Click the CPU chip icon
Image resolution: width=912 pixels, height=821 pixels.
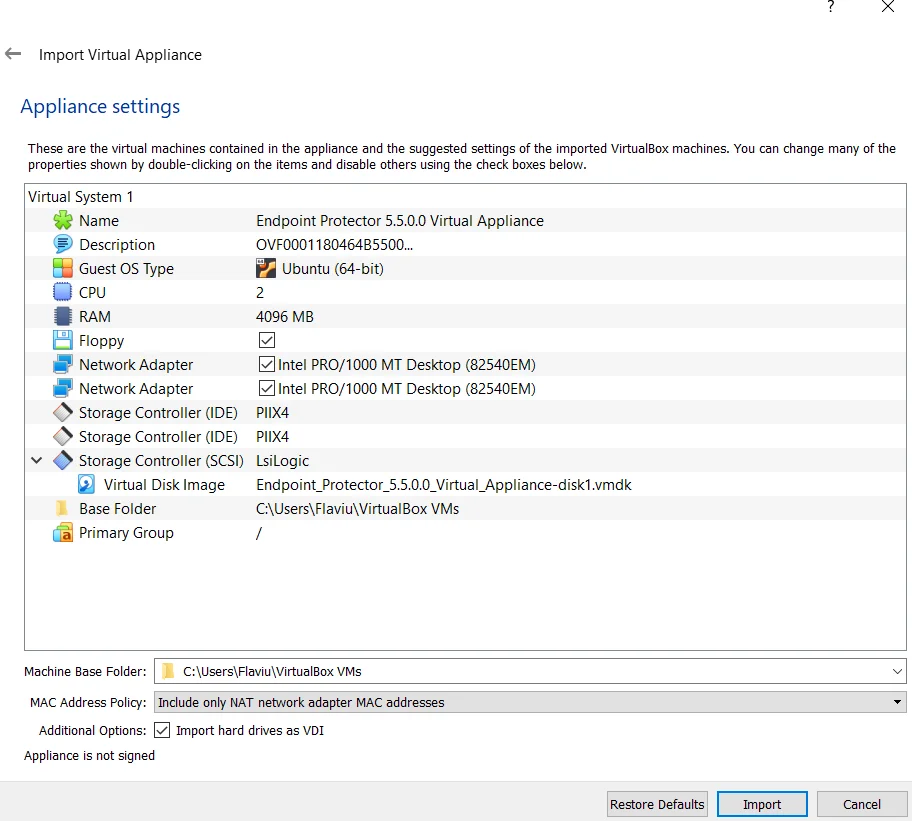(62, 292)
